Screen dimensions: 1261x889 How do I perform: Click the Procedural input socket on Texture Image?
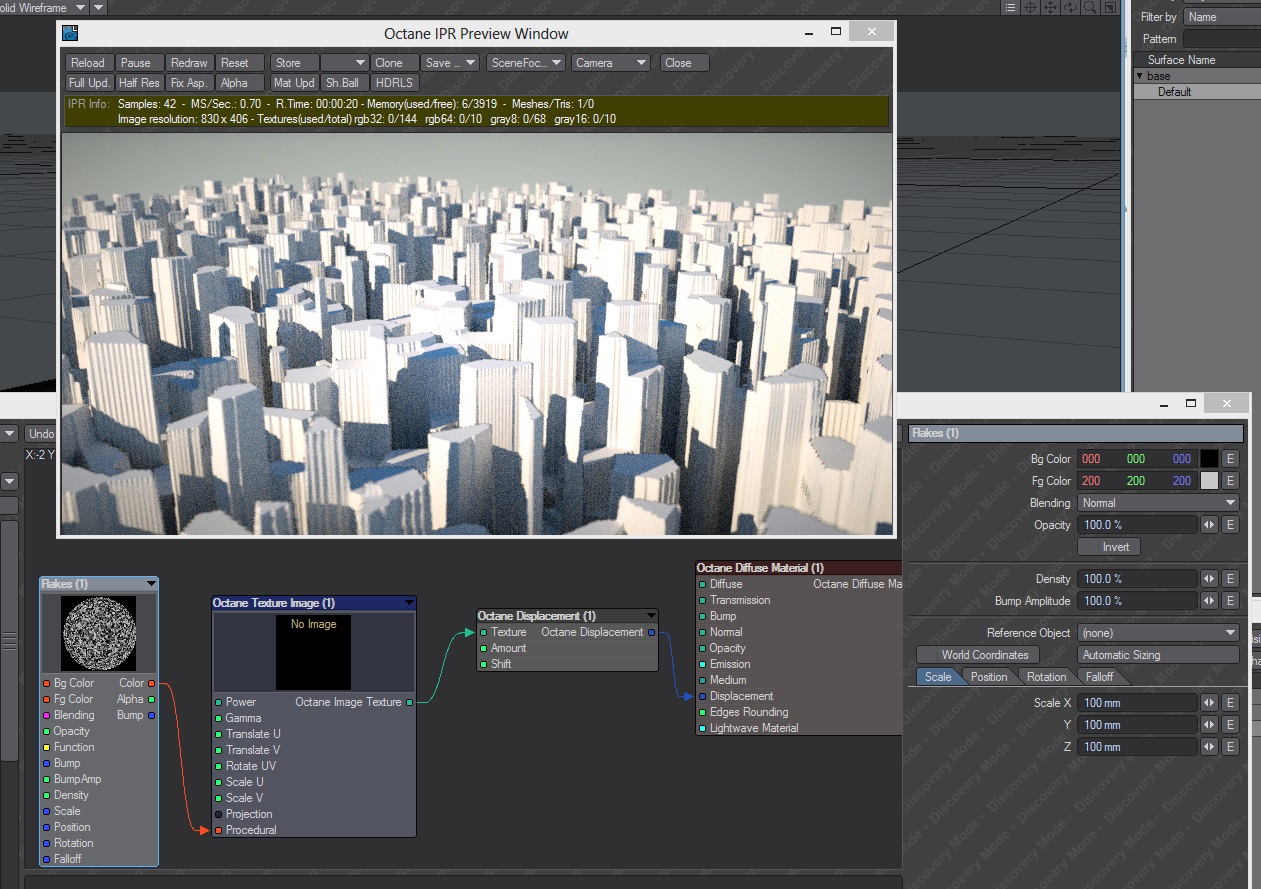(x=218, y=830)
